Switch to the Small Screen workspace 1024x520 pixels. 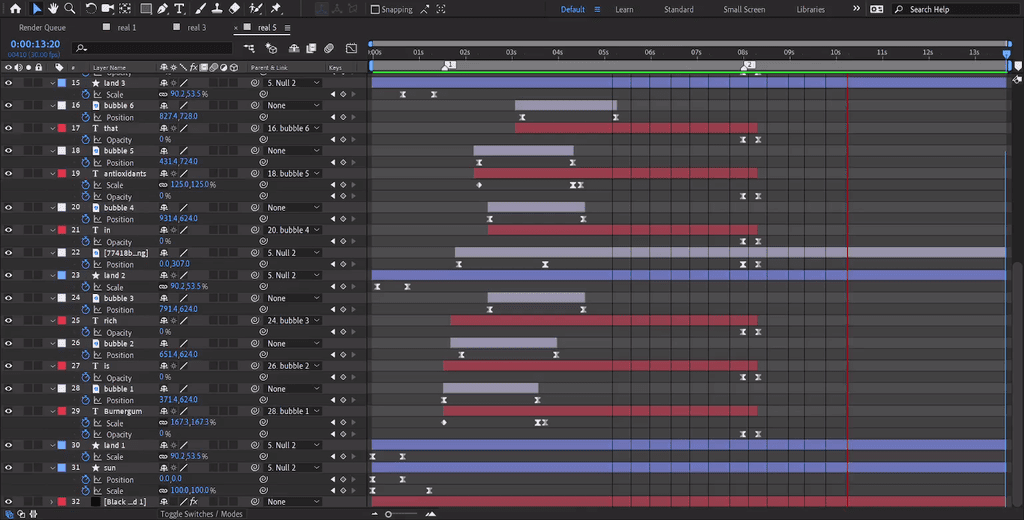point(744,10)
